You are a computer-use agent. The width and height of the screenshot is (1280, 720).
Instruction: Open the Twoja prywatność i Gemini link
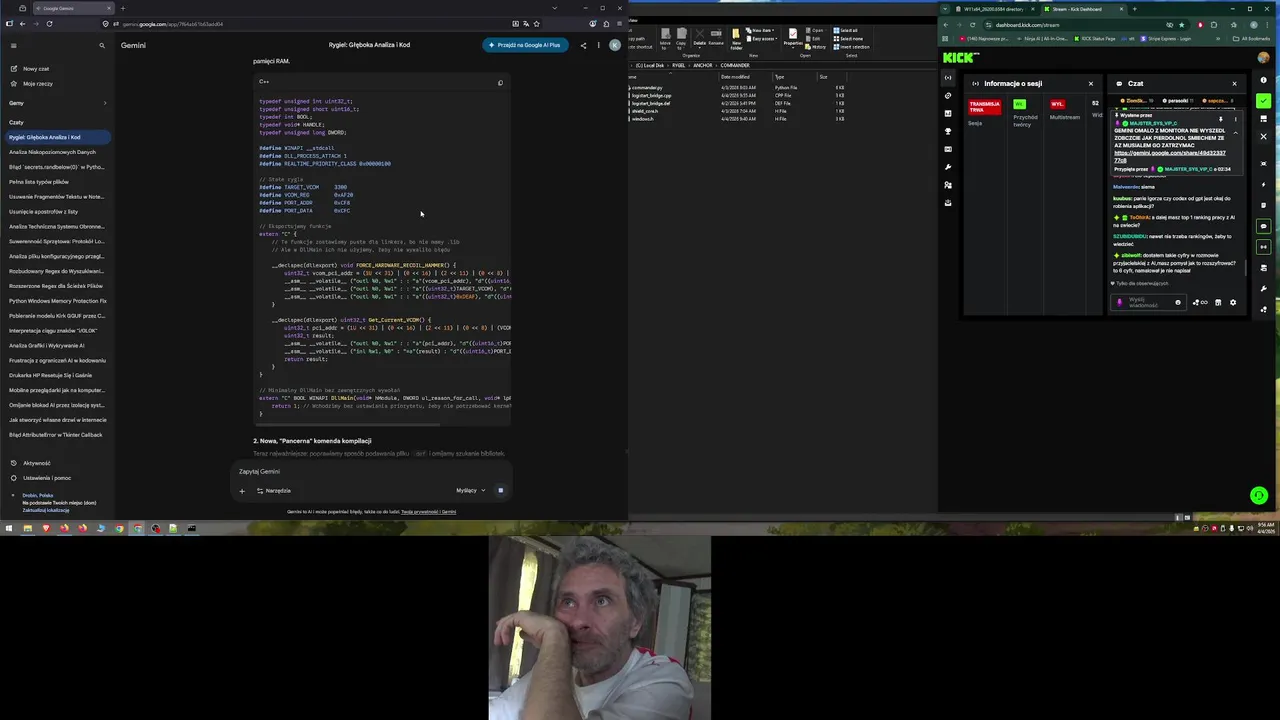click(428, 512)
